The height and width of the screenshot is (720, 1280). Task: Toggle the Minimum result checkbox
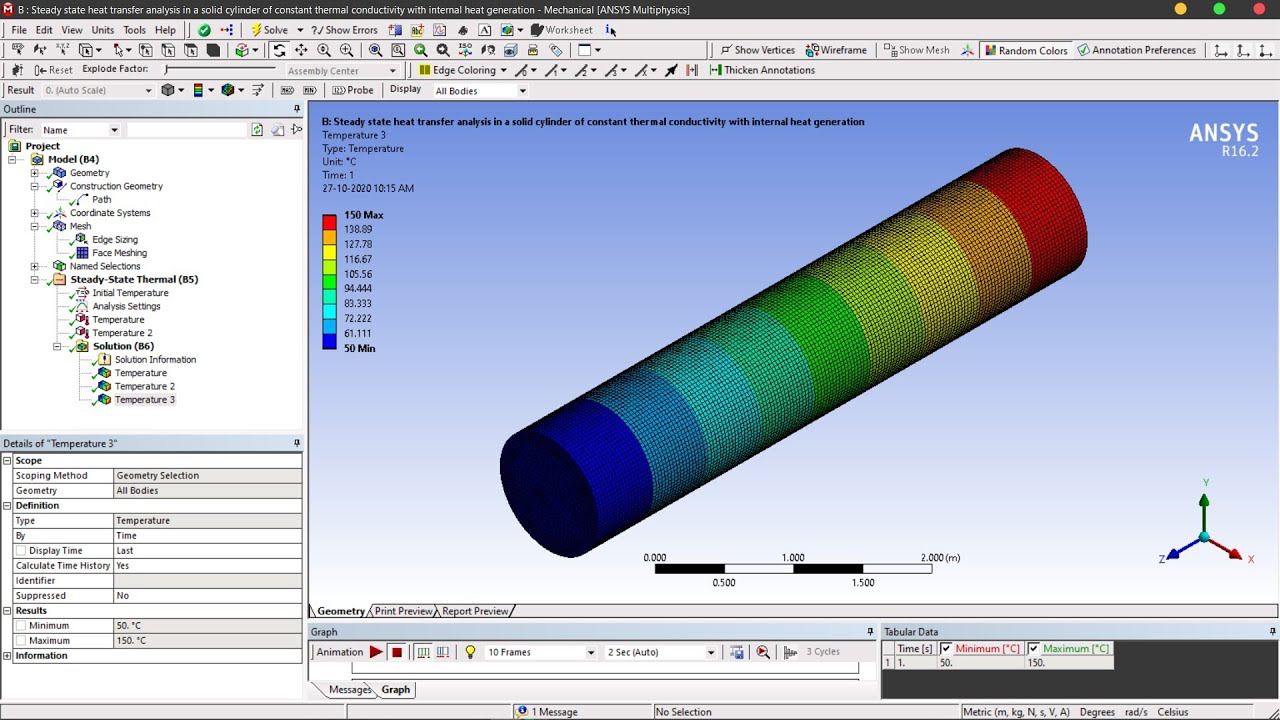(21, 626)
